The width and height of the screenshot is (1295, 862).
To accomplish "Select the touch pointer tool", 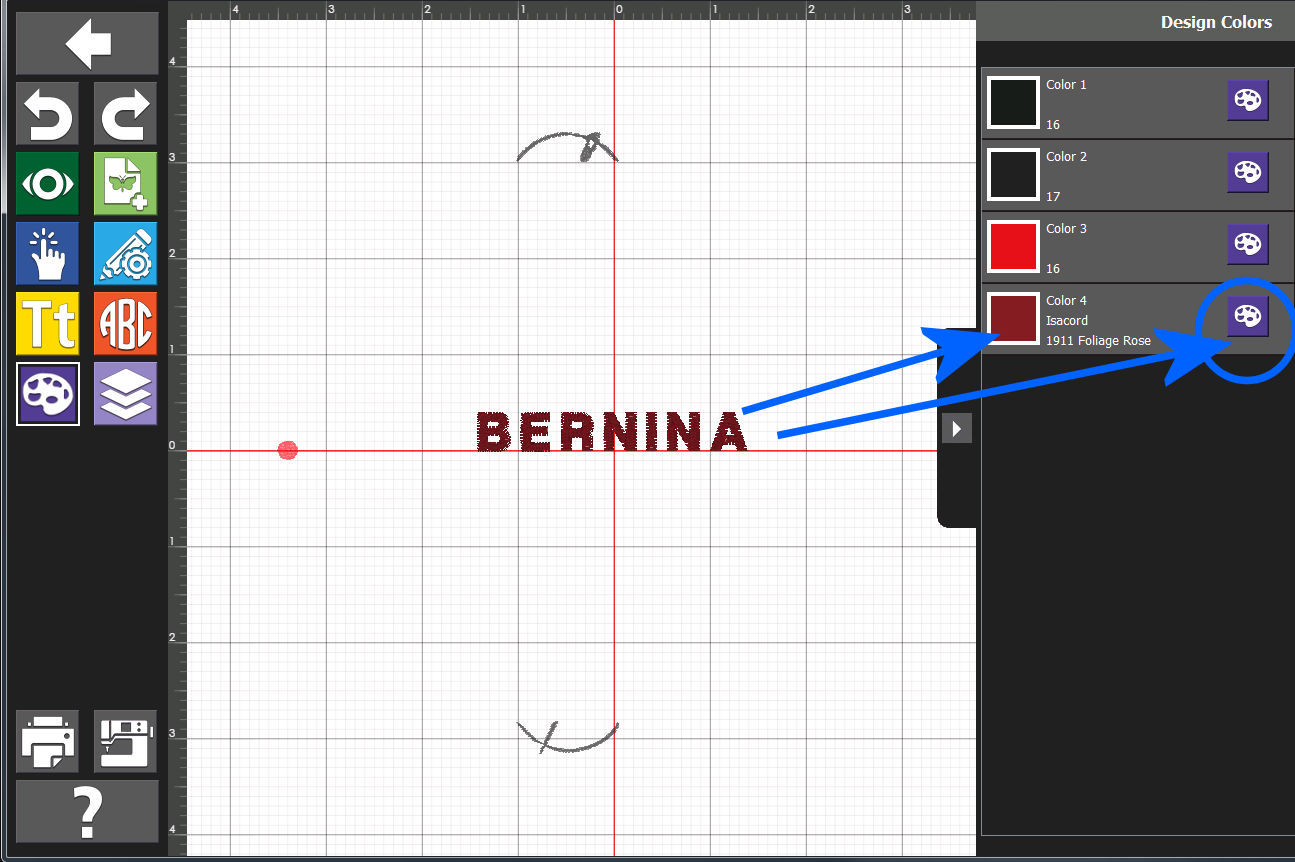I will pos(47,253).
